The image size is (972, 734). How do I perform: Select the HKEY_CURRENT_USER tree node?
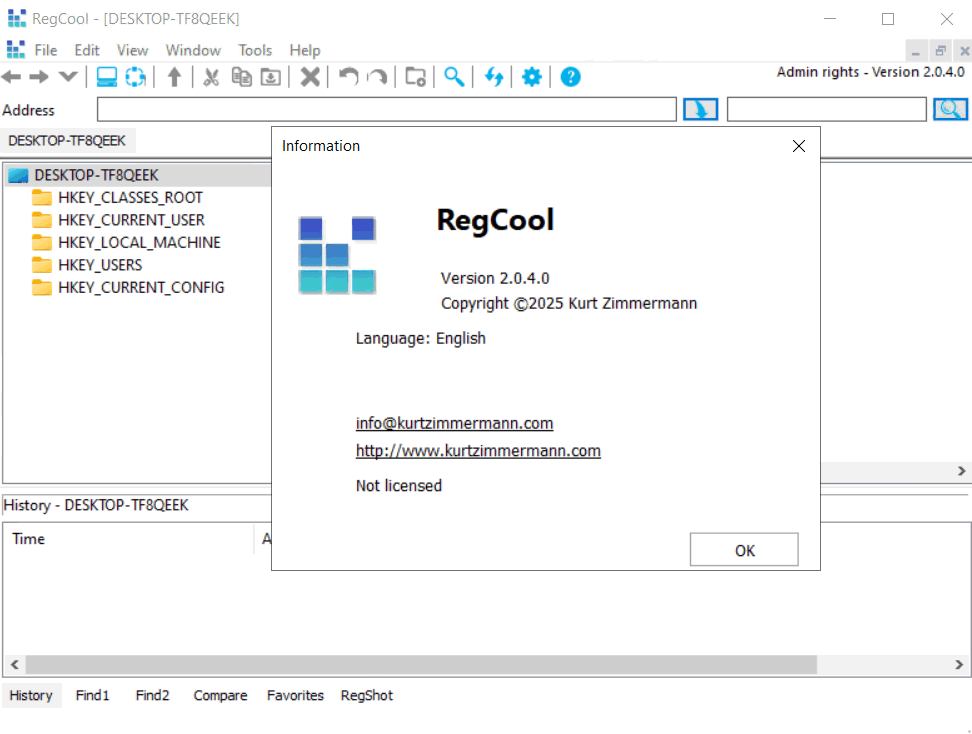click(131, 220)
